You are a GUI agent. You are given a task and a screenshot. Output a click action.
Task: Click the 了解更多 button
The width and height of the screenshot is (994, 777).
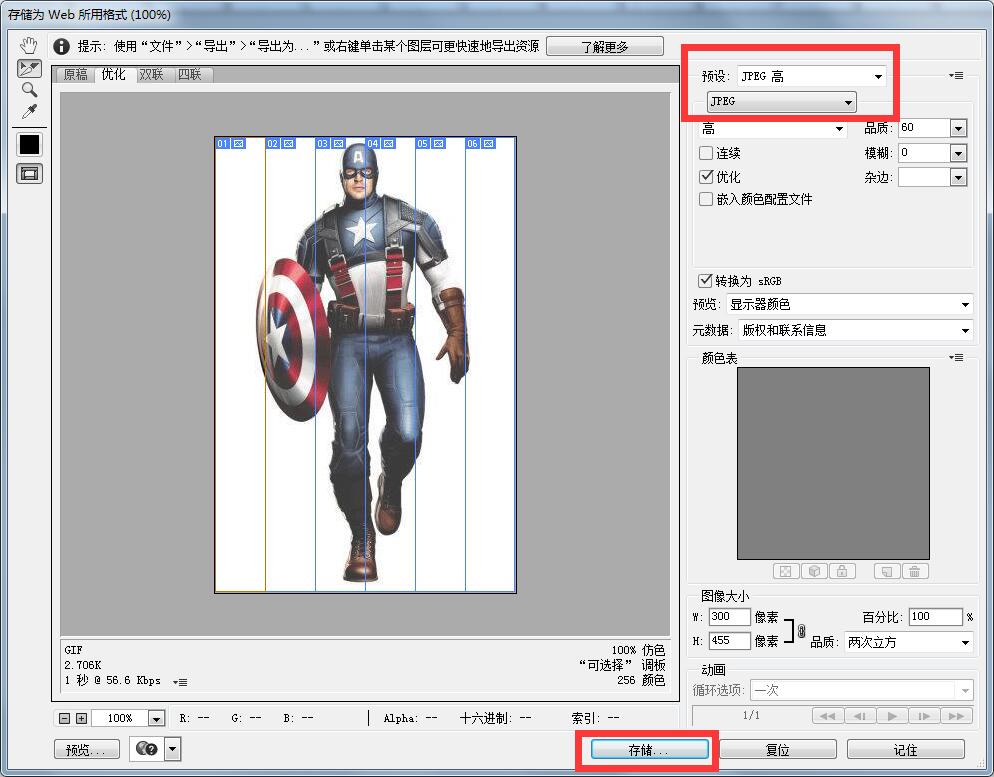pyautogui.click(x=605, y=47)
